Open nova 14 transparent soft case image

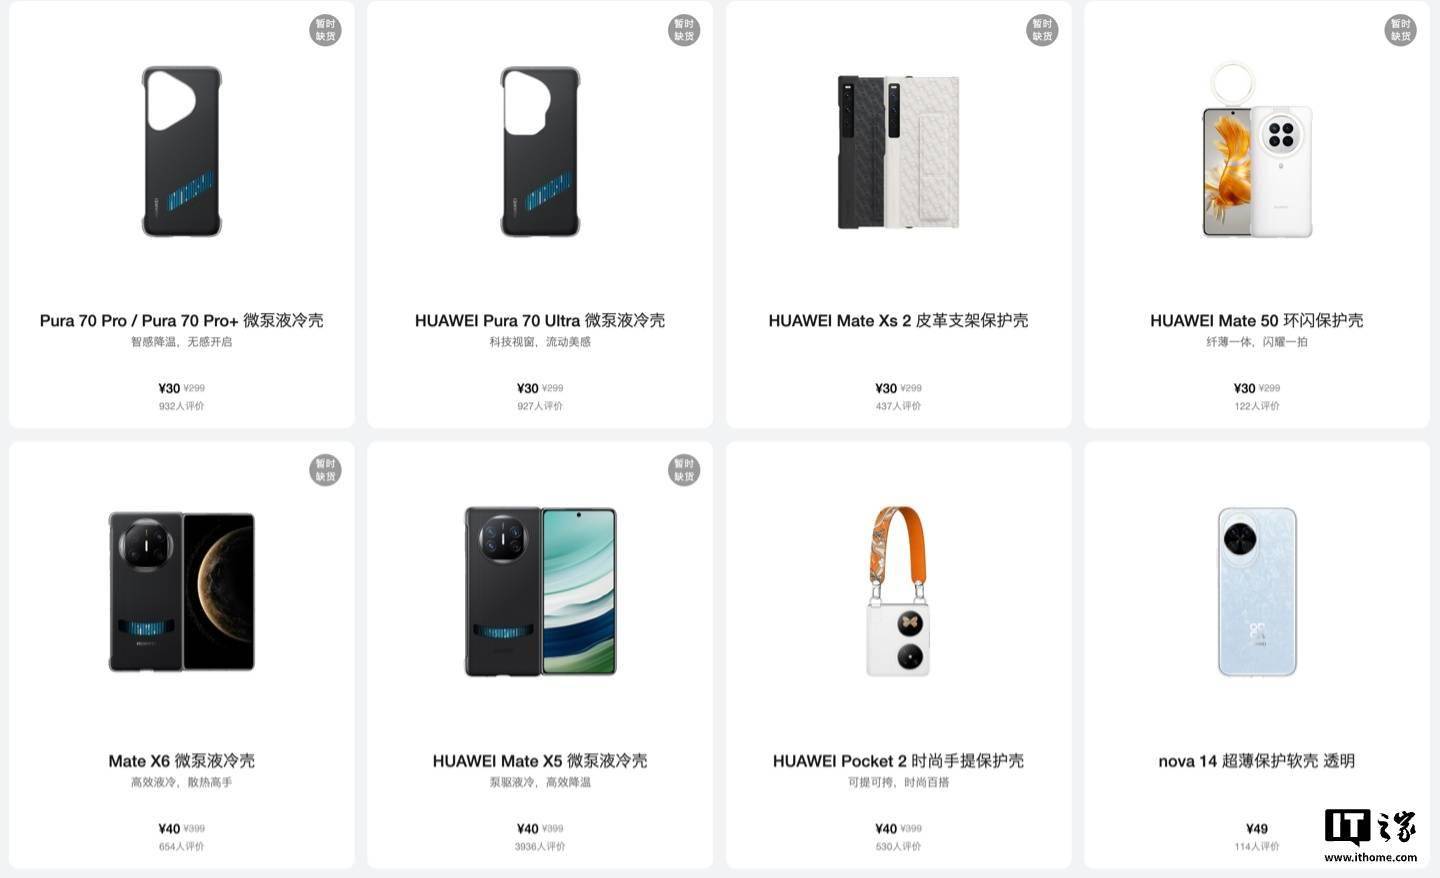(1257, 592)
